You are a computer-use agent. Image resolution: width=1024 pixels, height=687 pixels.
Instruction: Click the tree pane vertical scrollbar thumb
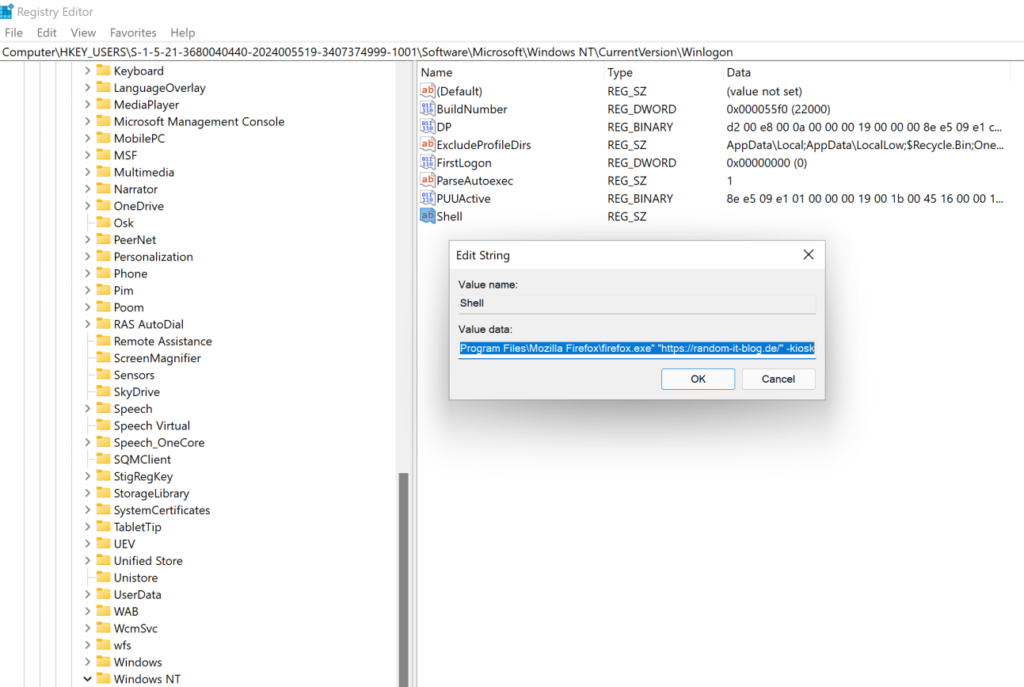tap(404, 579)
